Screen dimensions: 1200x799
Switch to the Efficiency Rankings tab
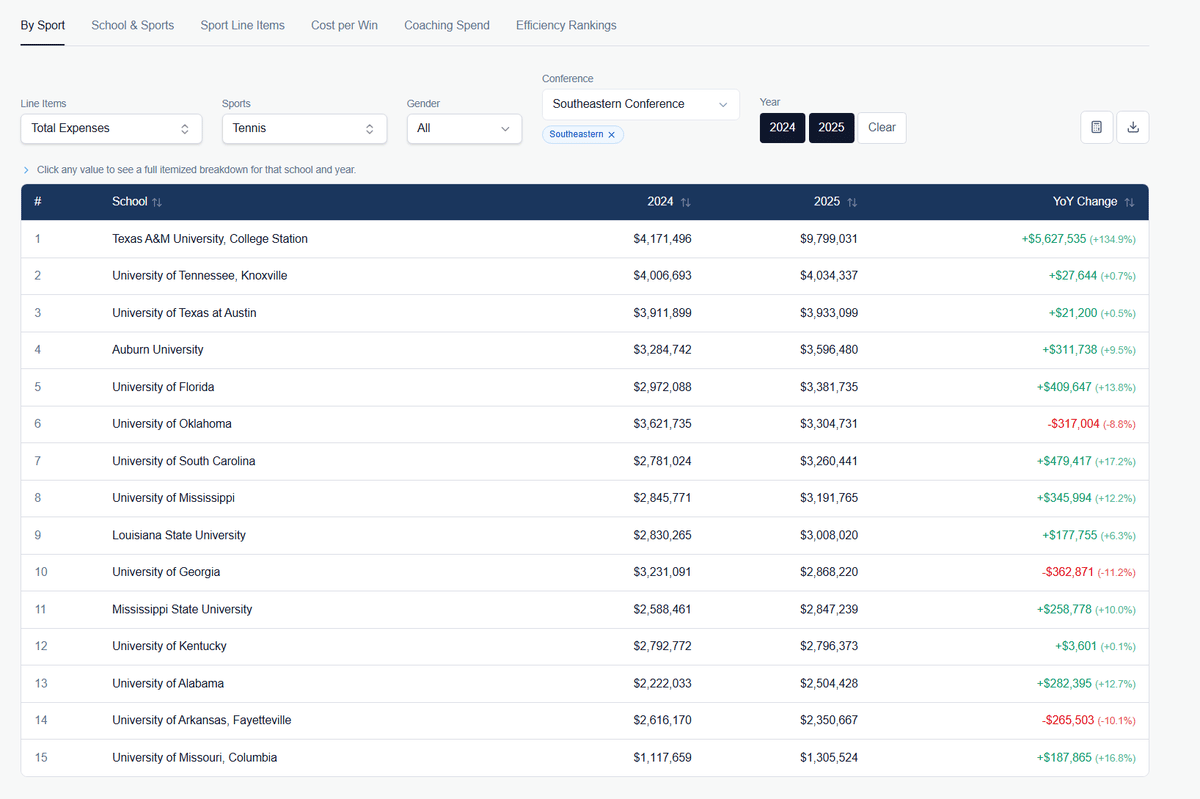pos(566,25)
